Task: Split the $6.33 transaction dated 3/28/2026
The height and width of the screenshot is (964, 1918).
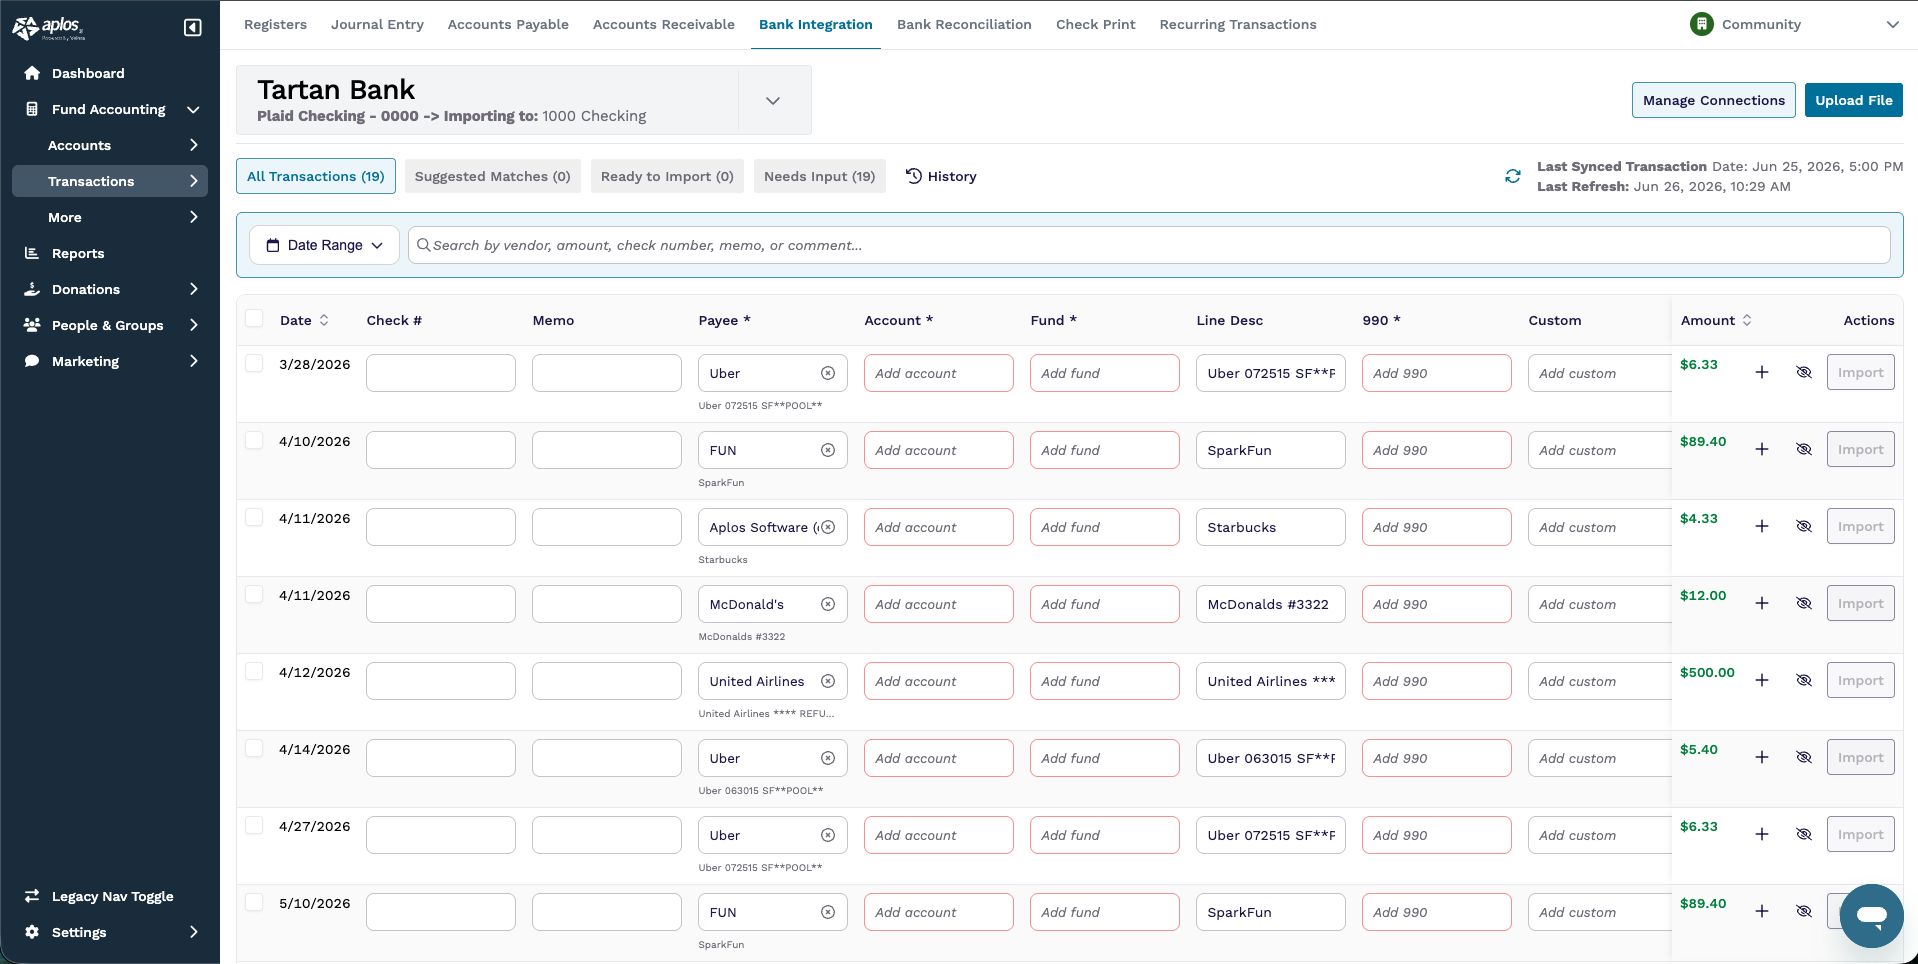Action: (1762, 372)
